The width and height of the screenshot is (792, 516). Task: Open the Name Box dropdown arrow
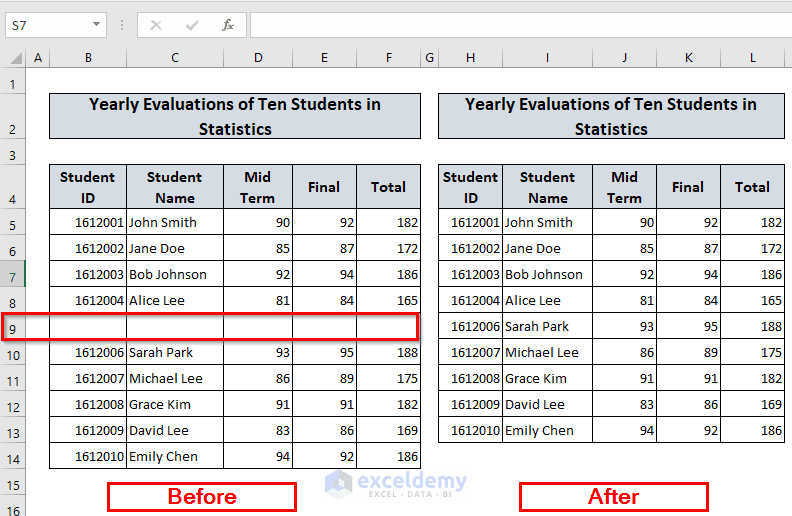coord(96,24)
